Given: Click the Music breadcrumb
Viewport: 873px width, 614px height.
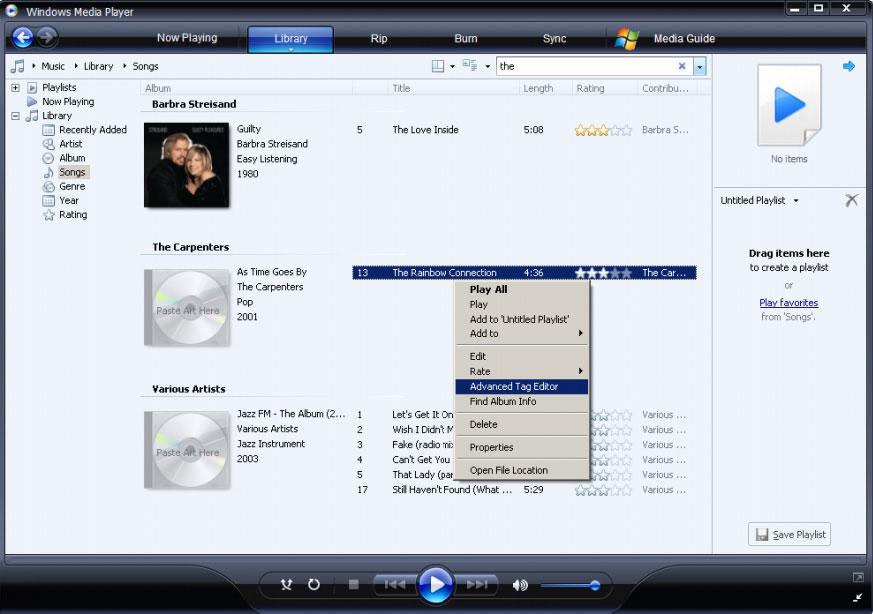Looking at the screenshot, I should (x=53, y=66).
